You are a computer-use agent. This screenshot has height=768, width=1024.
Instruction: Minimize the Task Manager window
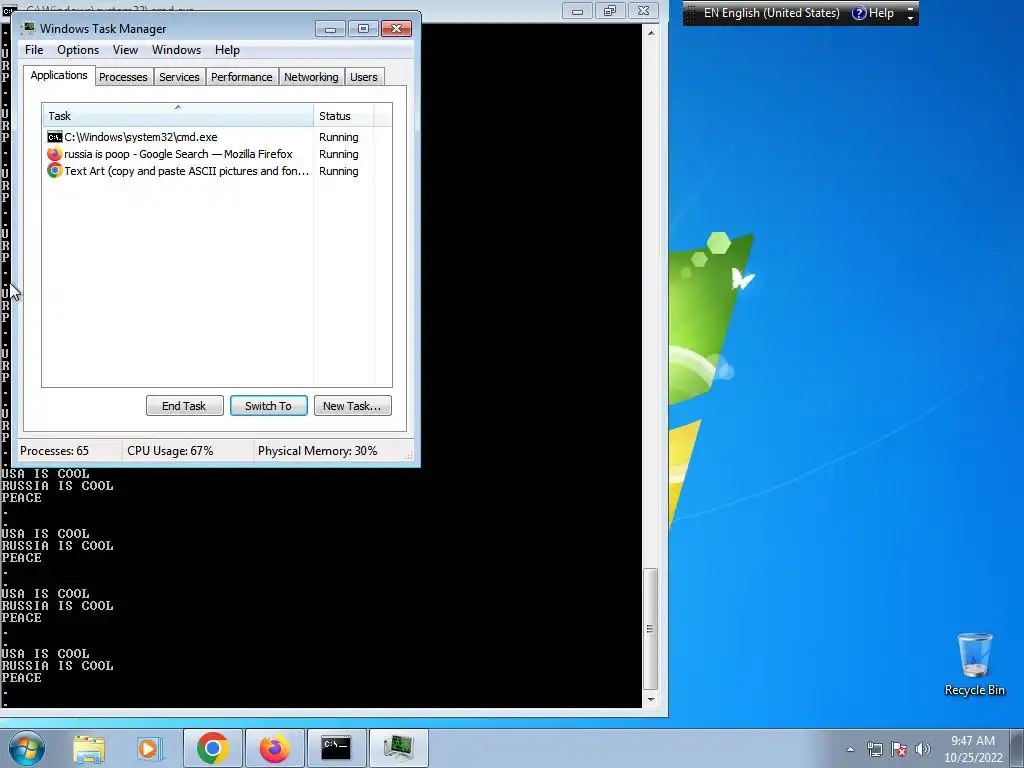[330, 29]
